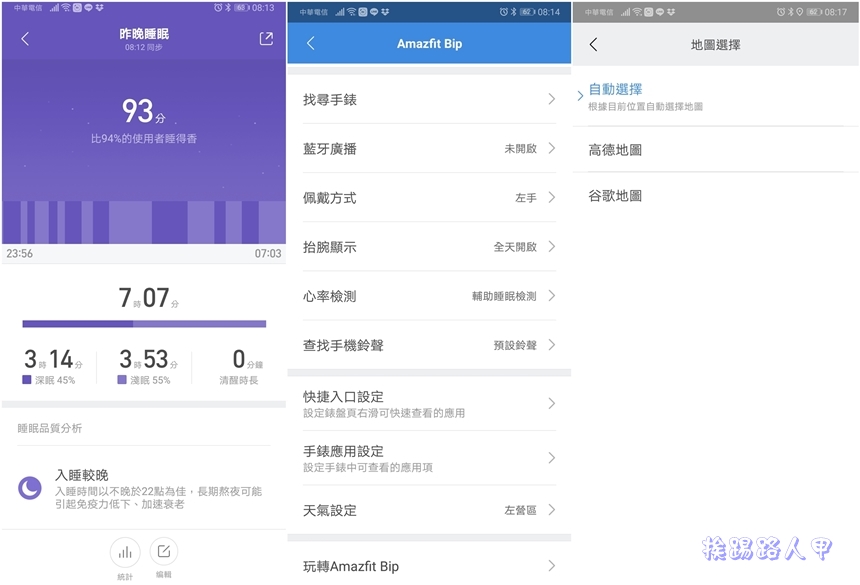Tap location icon in 地圖選擇 status bar

800,12
